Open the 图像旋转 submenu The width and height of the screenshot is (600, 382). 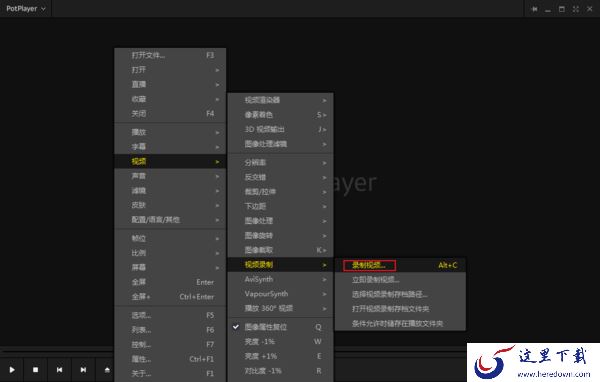280,235
